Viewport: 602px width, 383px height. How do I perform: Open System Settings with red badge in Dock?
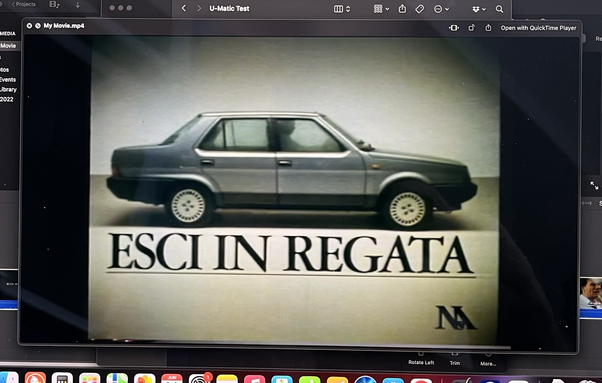(199, 379)
